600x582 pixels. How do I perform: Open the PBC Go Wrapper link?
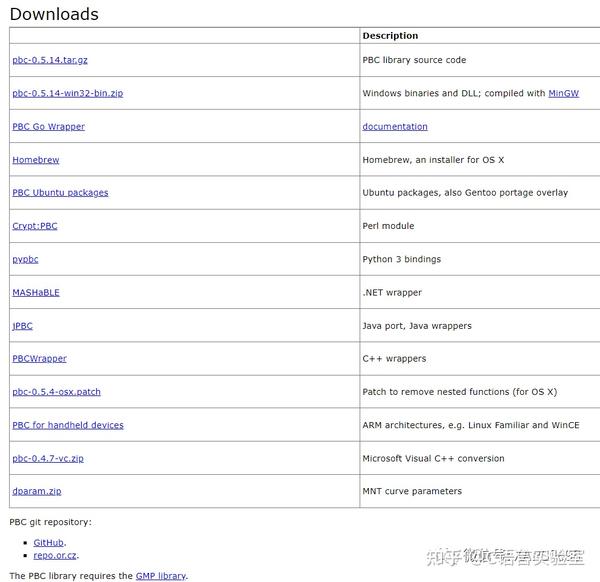point(49,127)
